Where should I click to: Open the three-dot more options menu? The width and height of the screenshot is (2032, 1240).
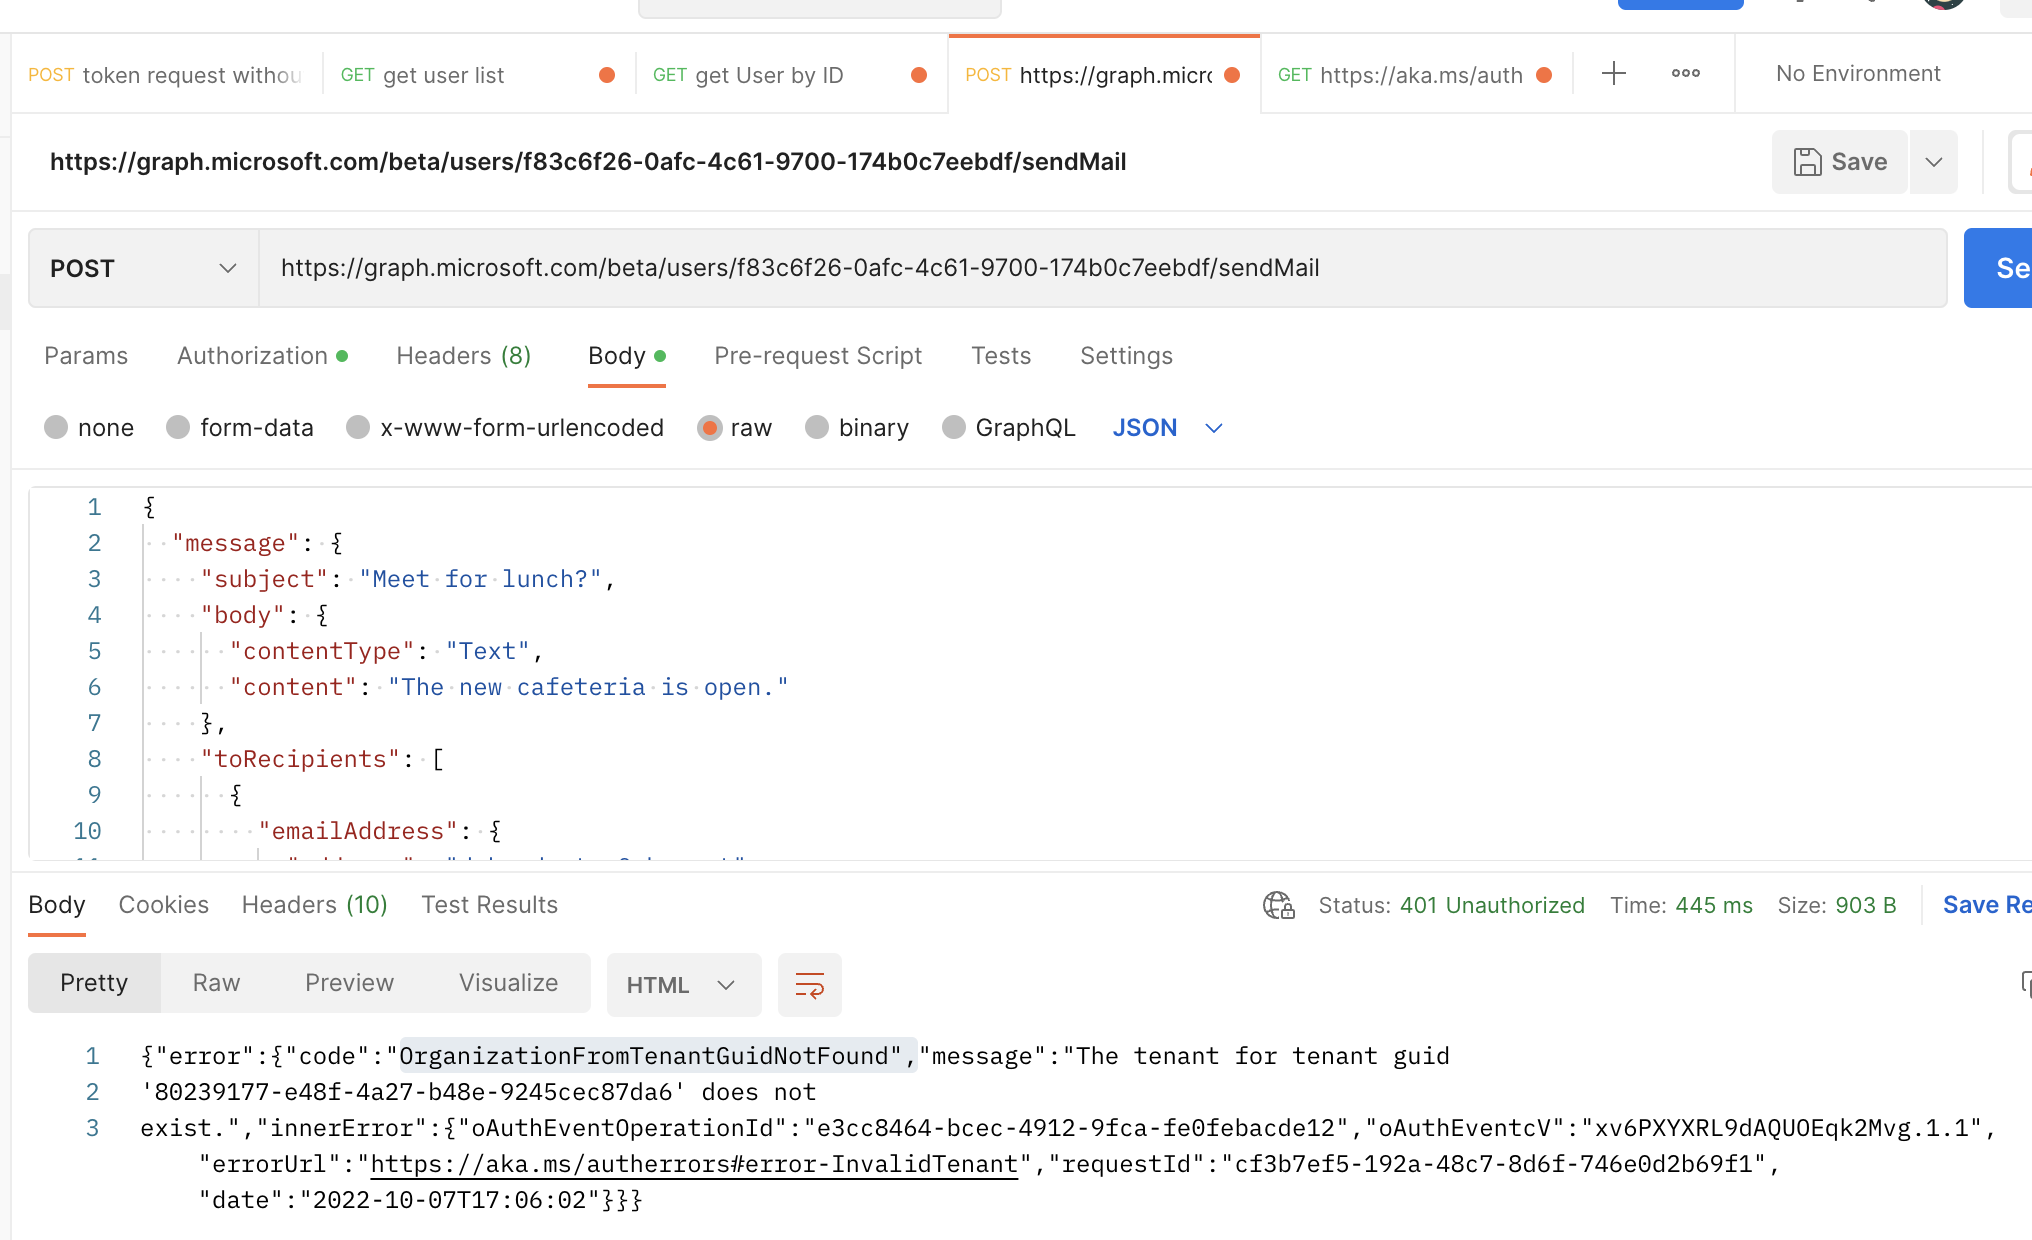1686,74
